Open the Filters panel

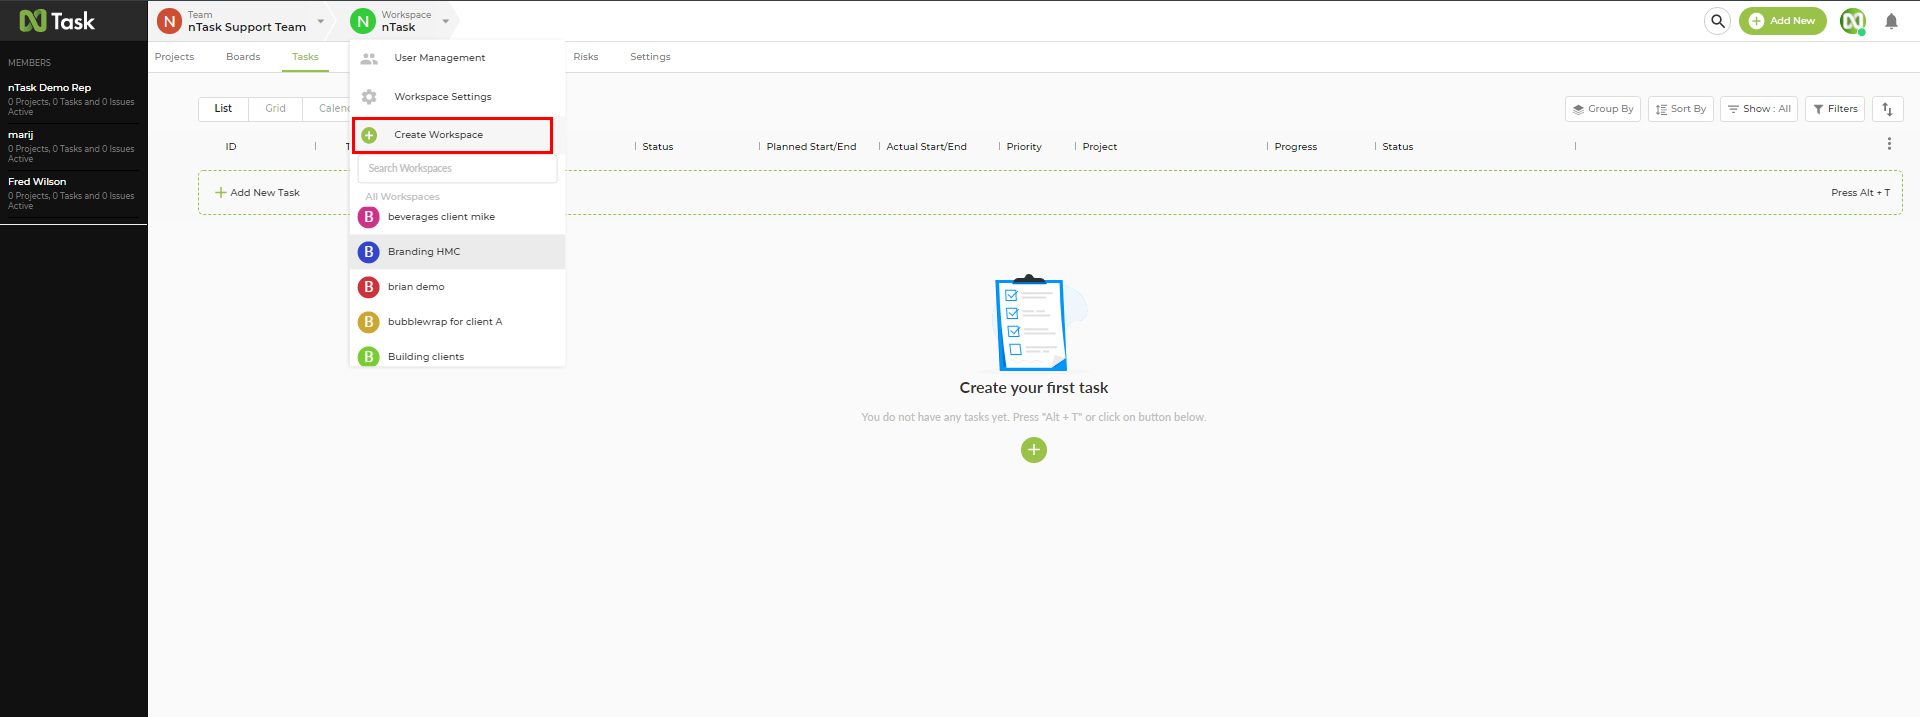coord(1835,109)
